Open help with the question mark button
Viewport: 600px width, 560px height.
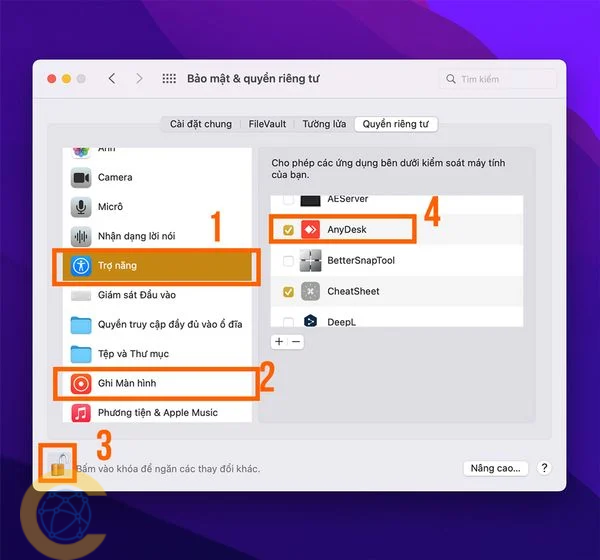tap(544, 468)
